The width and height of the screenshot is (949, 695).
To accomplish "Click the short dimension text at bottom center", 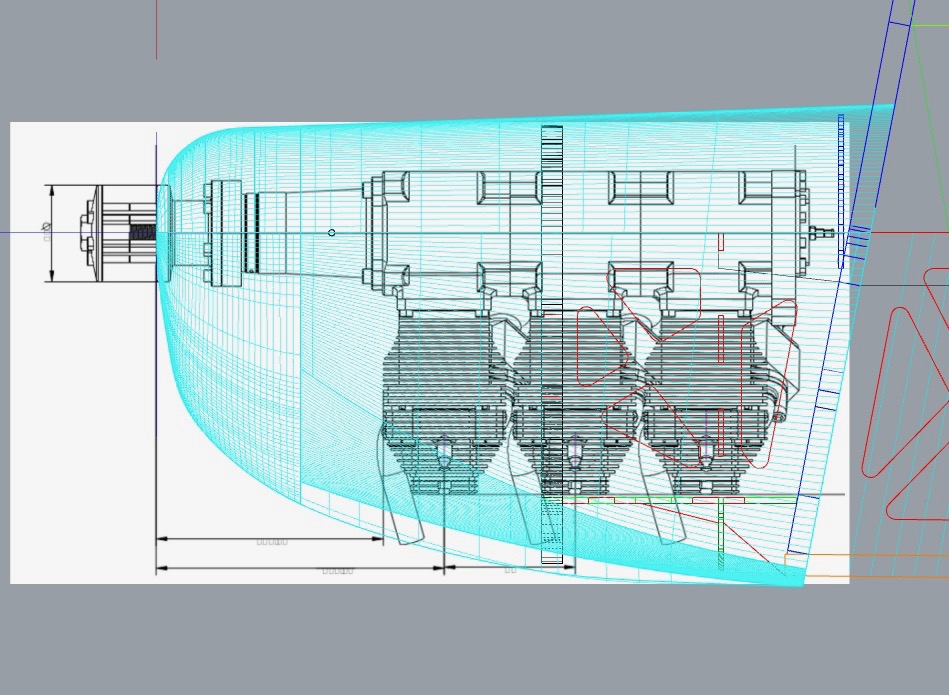I will point(509,570).
